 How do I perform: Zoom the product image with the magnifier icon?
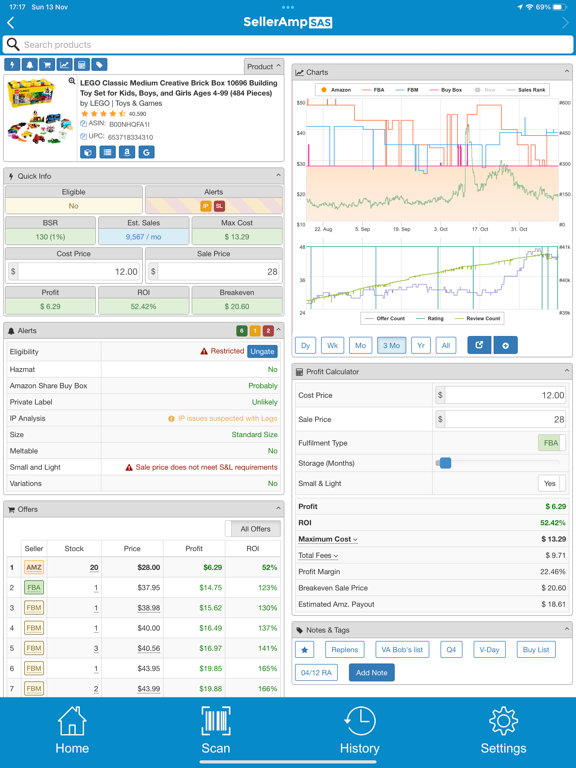[x=72, y=81]
